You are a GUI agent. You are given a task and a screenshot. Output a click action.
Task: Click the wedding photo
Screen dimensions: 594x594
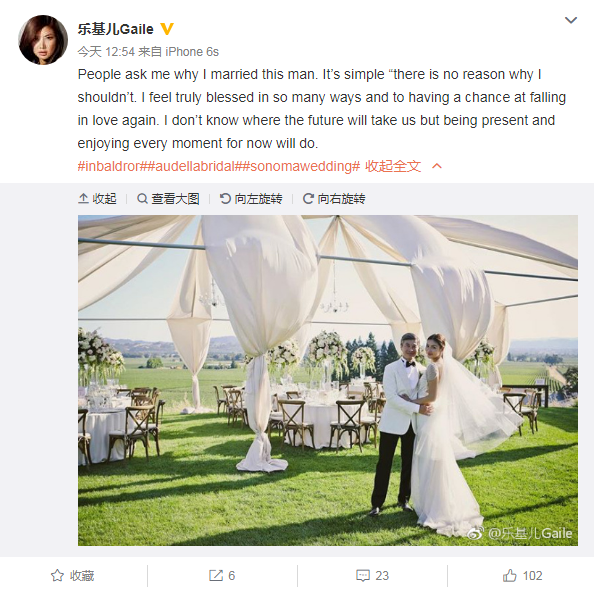click(x=328, y=380)
